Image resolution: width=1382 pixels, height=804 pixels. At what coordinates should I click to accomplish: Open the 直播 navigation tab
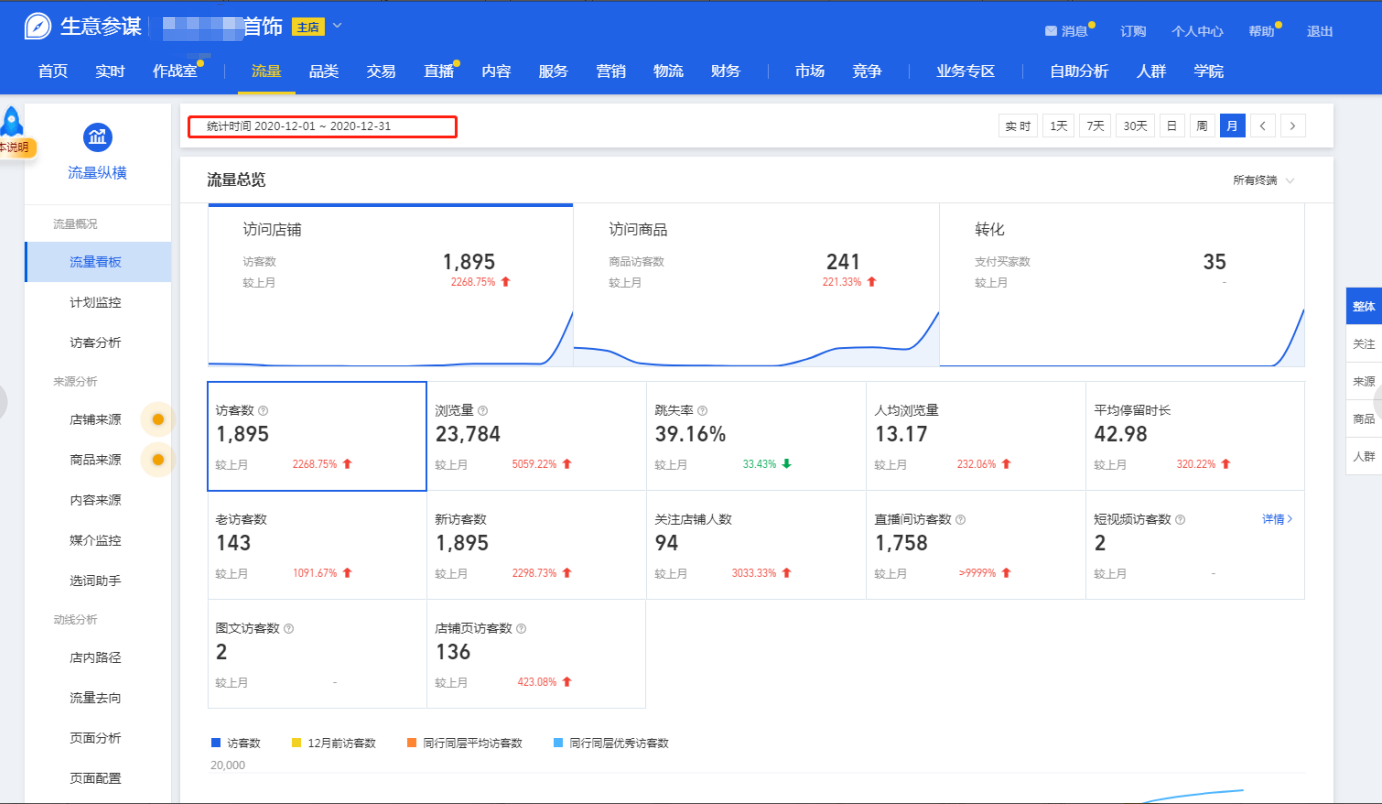(438, 71)
